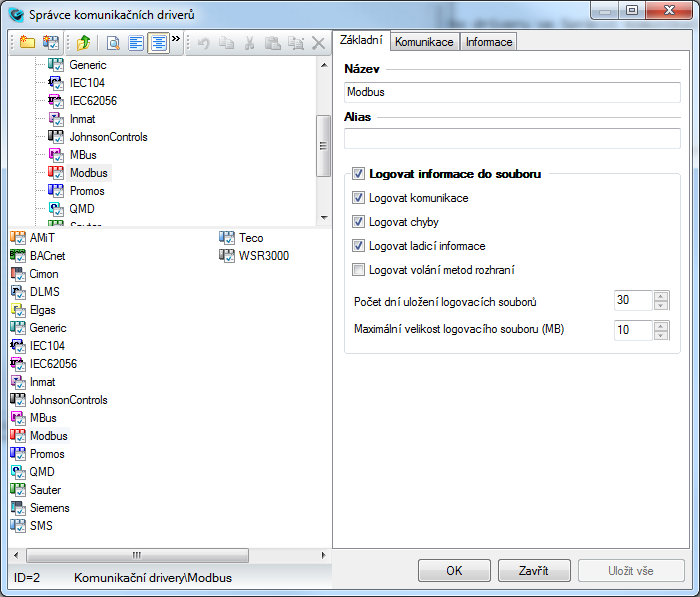Click the Zavřít button

pyautogui.click(x=534, y=571)
